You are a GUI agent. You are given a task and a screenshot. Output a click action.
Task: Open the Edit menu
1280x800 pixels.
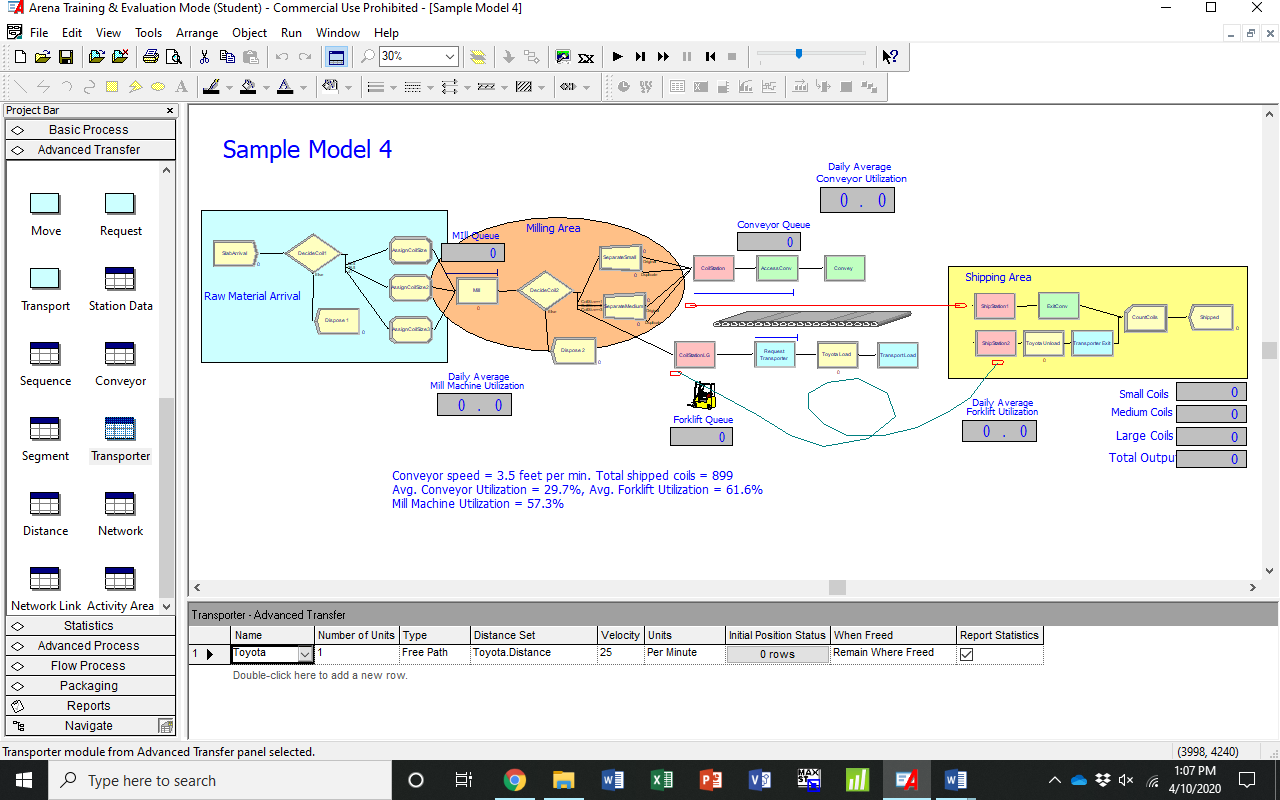pyautogui.click(x=72, y=33)
